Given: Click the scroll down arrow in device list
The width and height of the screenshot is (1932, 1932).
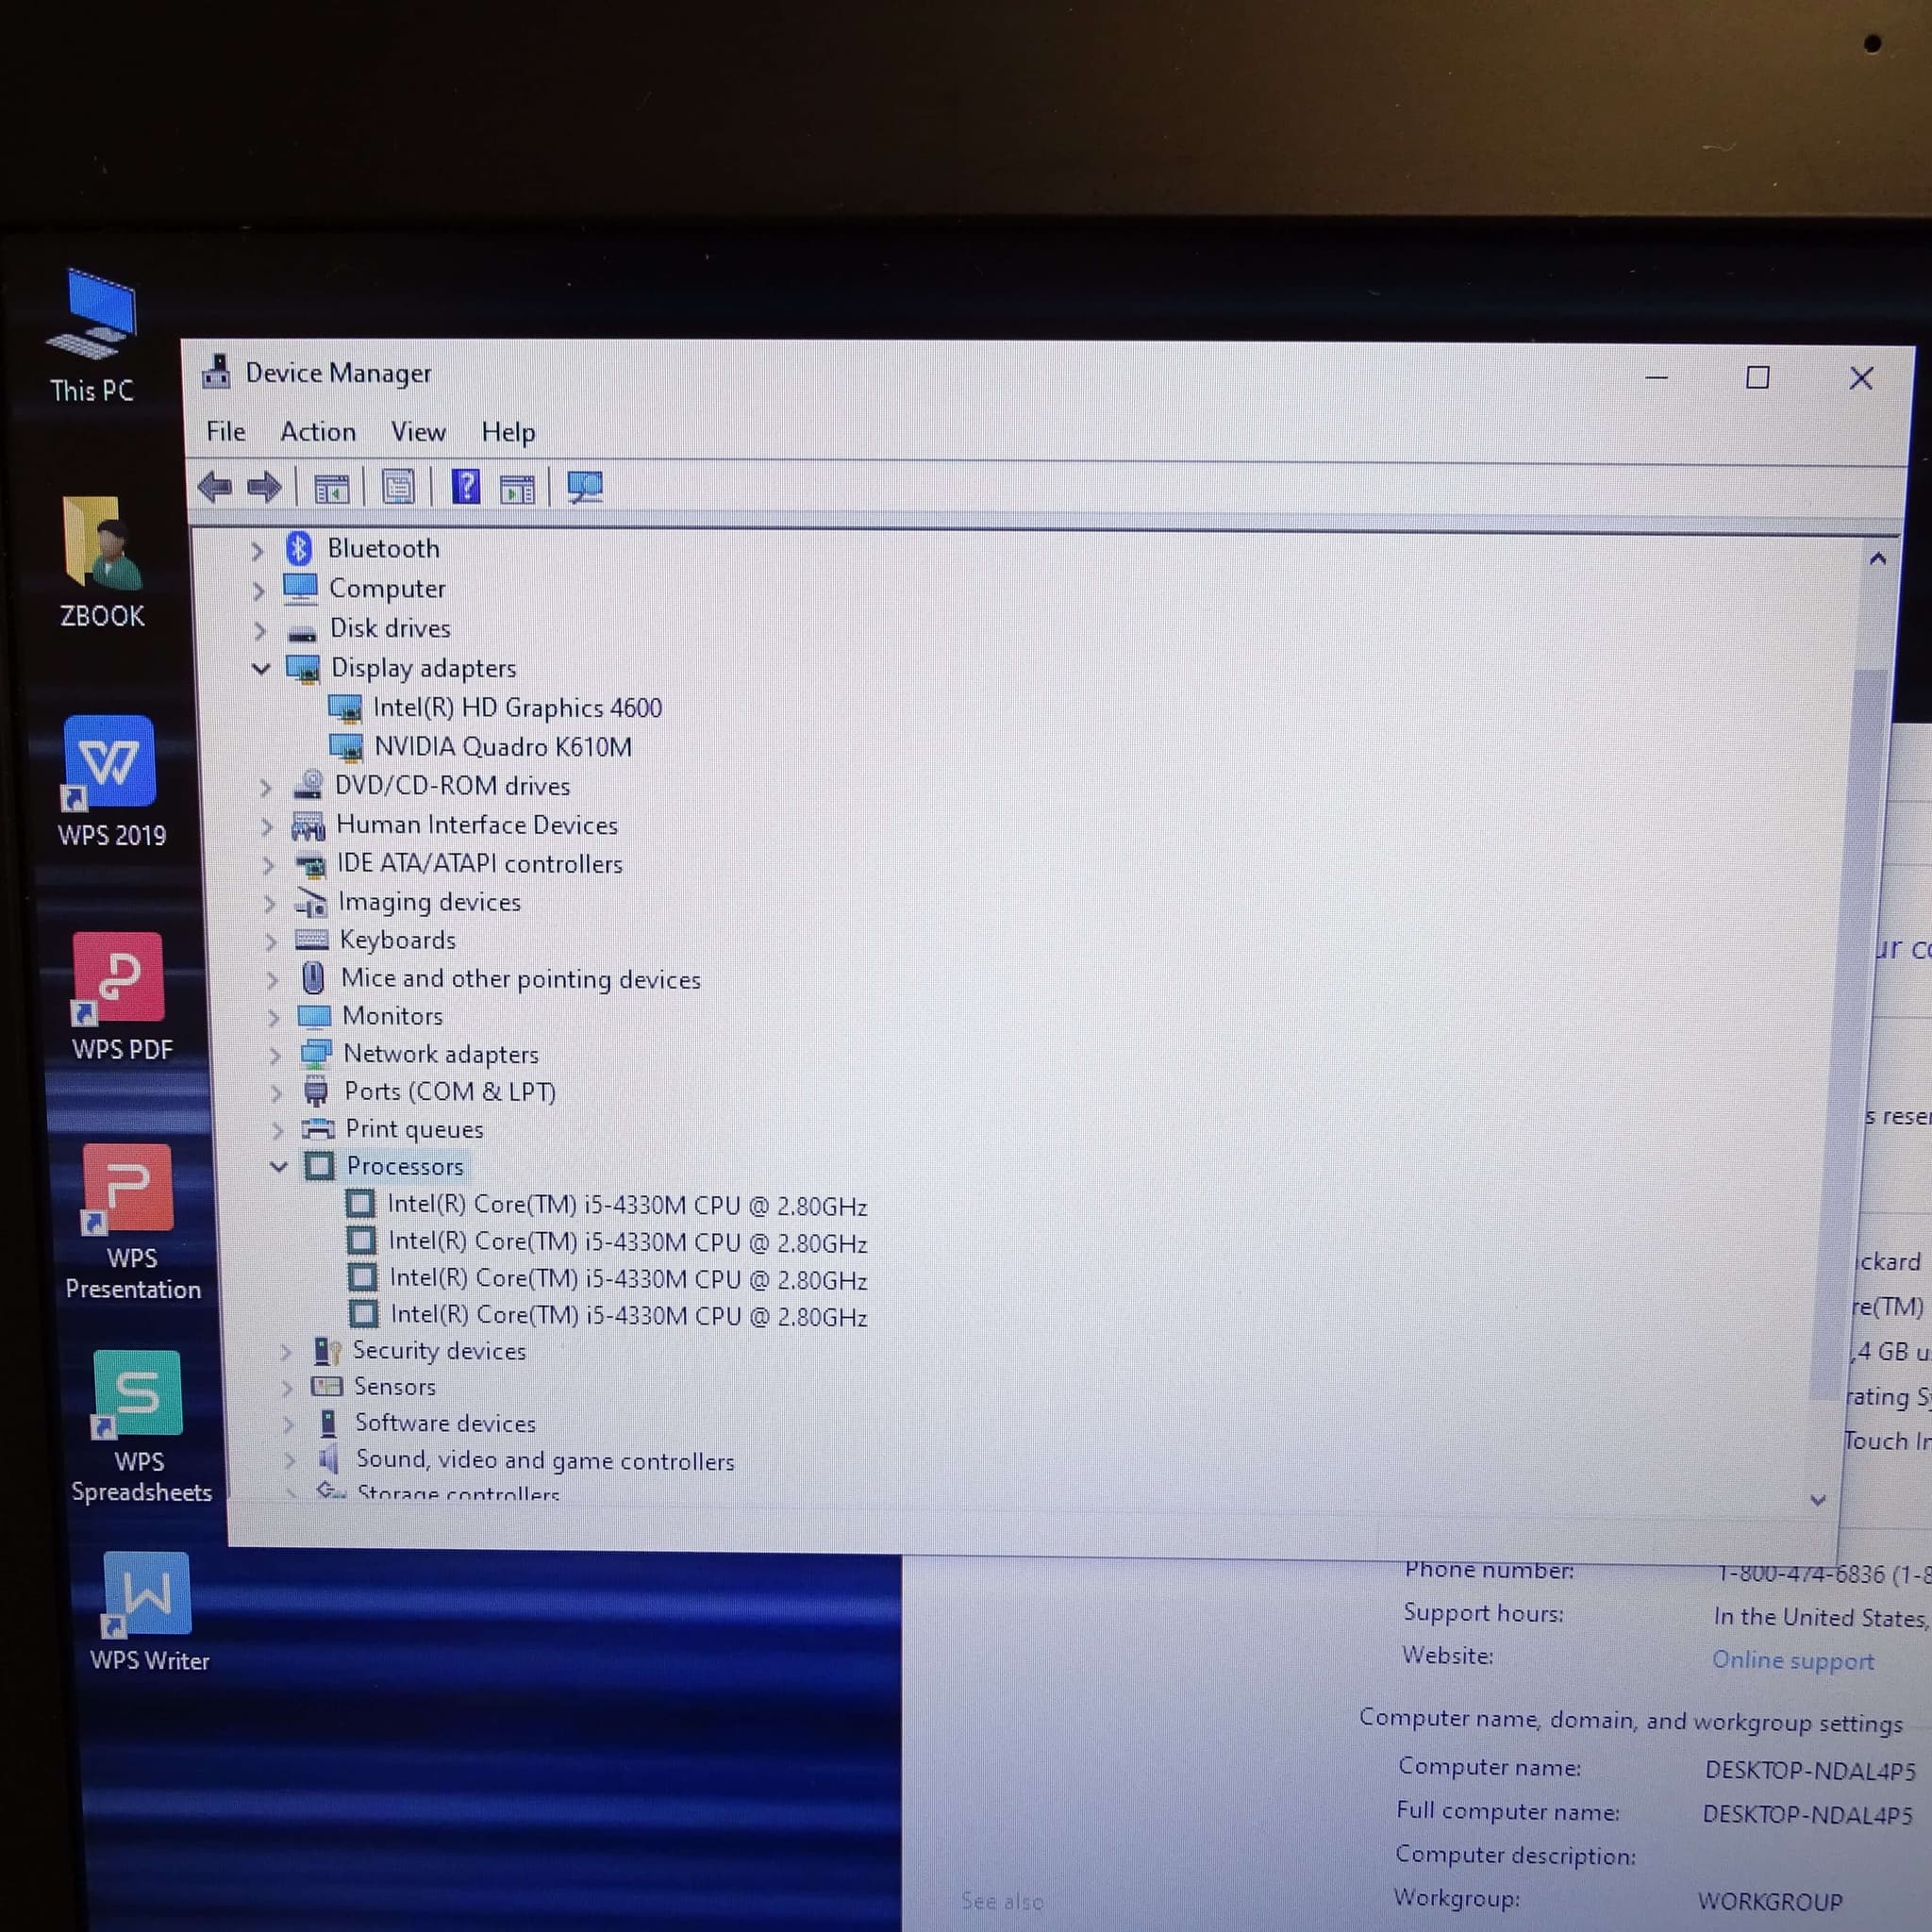Looking at the screenshot, I should 1818,1499.
